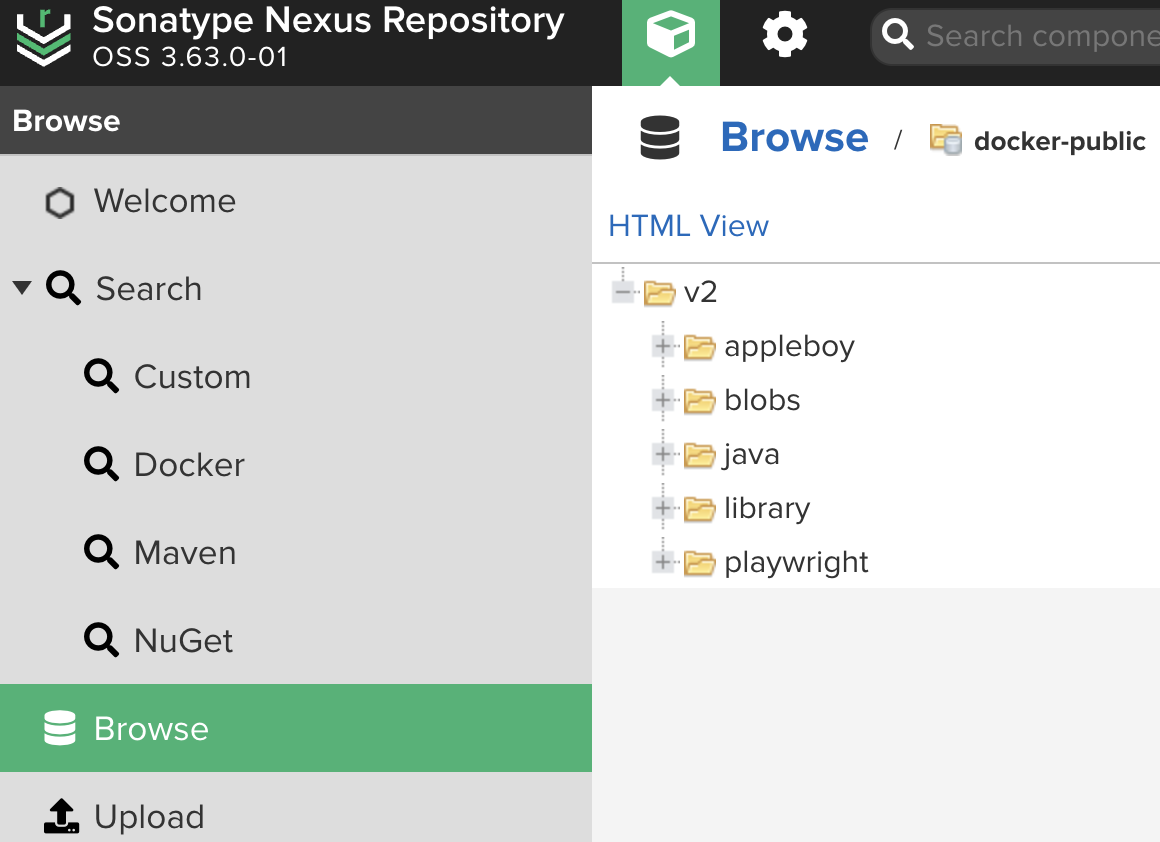Click the Sonatype Nexus logo

pyautogui.click(x=44, y=38)
